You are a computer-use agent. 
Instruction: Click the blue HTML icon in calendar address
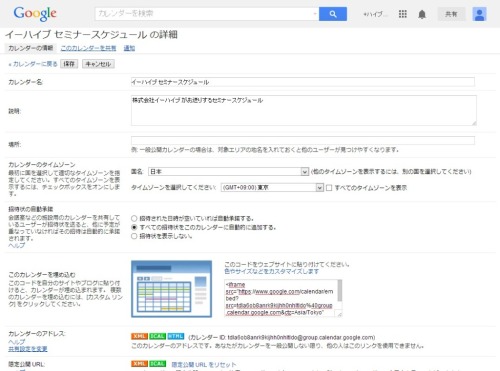176,336
